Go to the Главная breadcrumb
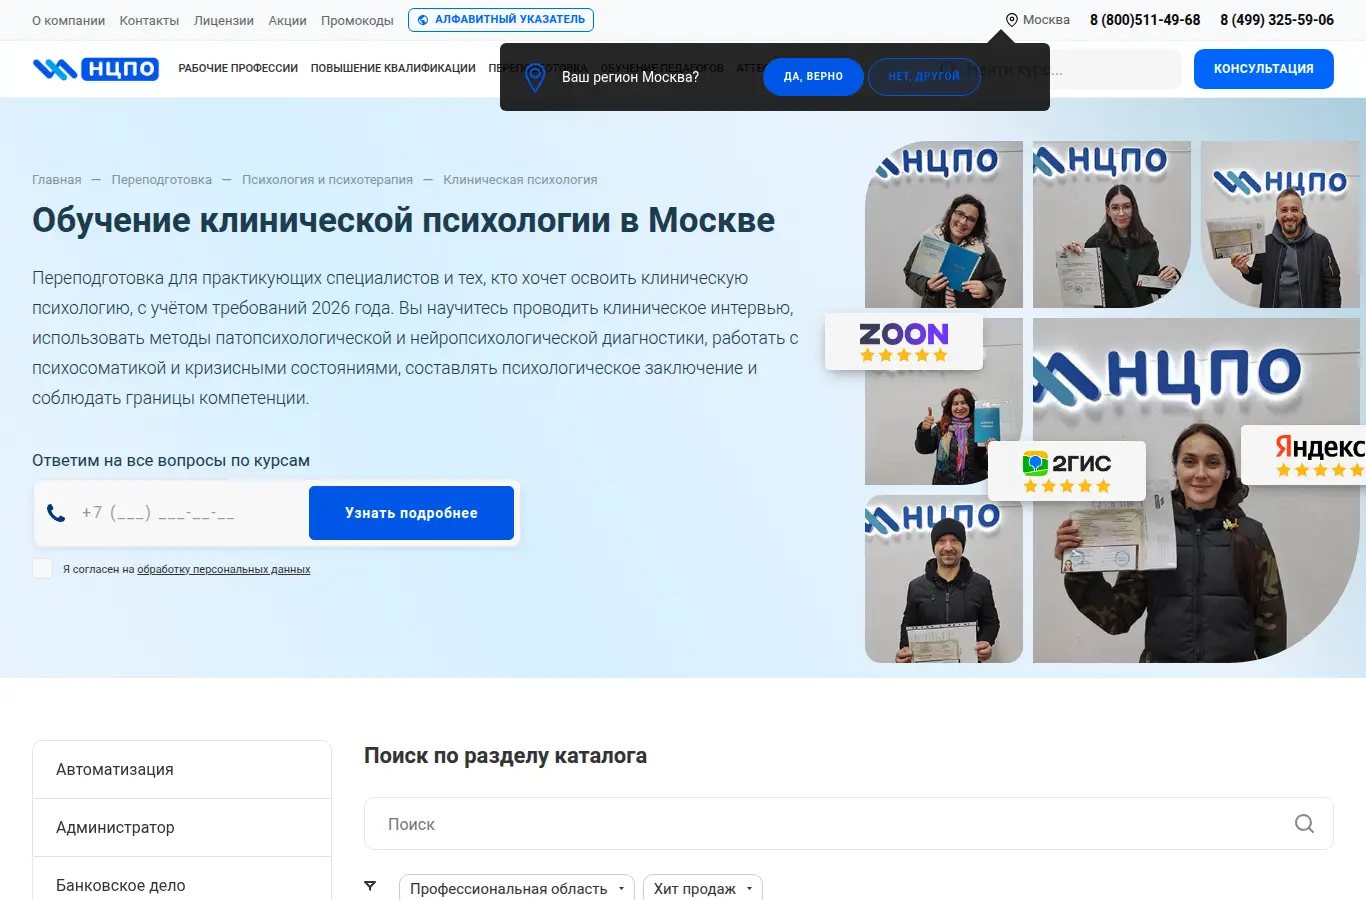The height and width of the screenshot is (900, 1366). tap(57, 180)
